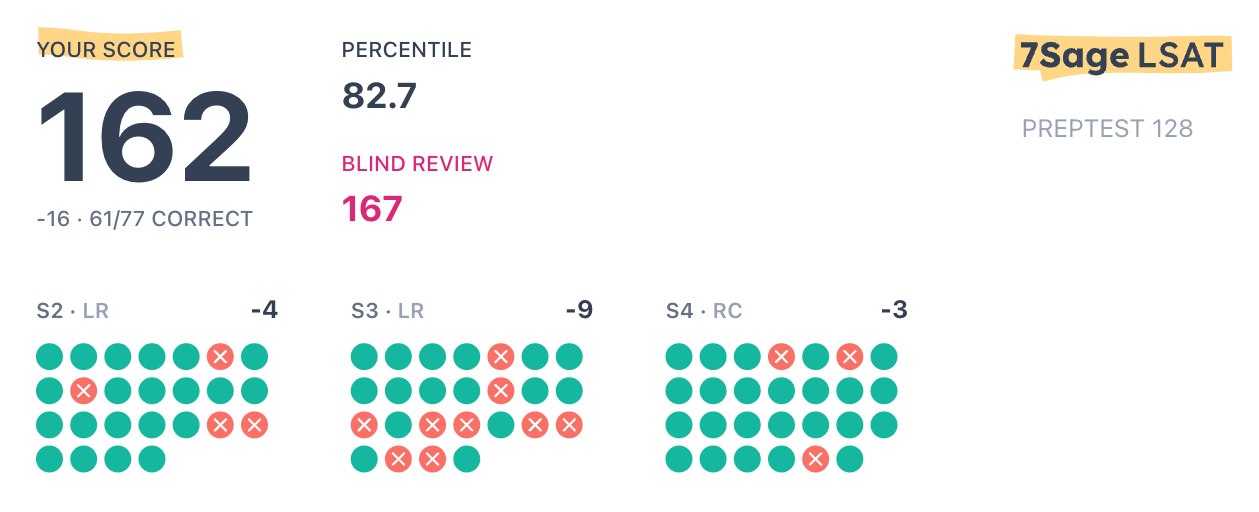Select the first red X in S3 LR's bottom row
Screen dimensions: 1259x512
[399, 459]
